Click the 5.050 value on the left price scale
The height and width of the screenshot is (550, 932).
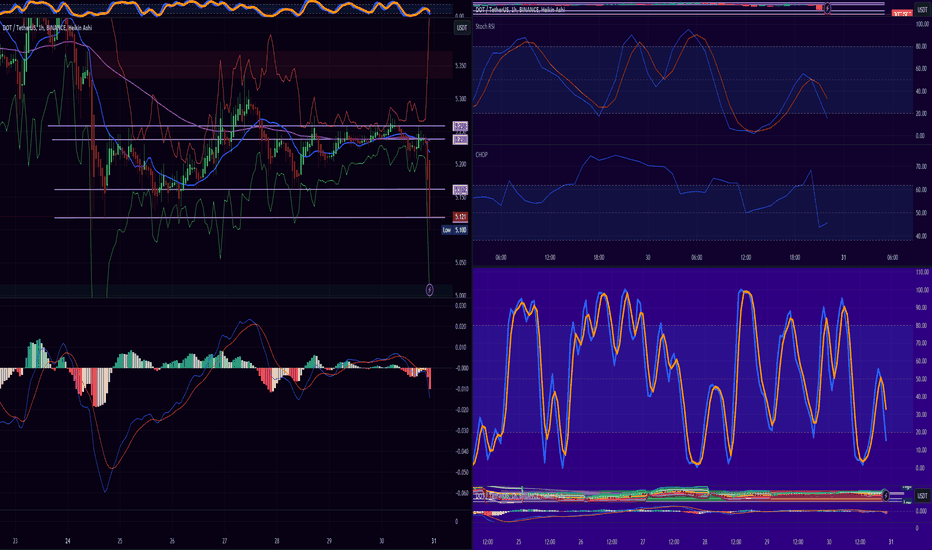461,262
